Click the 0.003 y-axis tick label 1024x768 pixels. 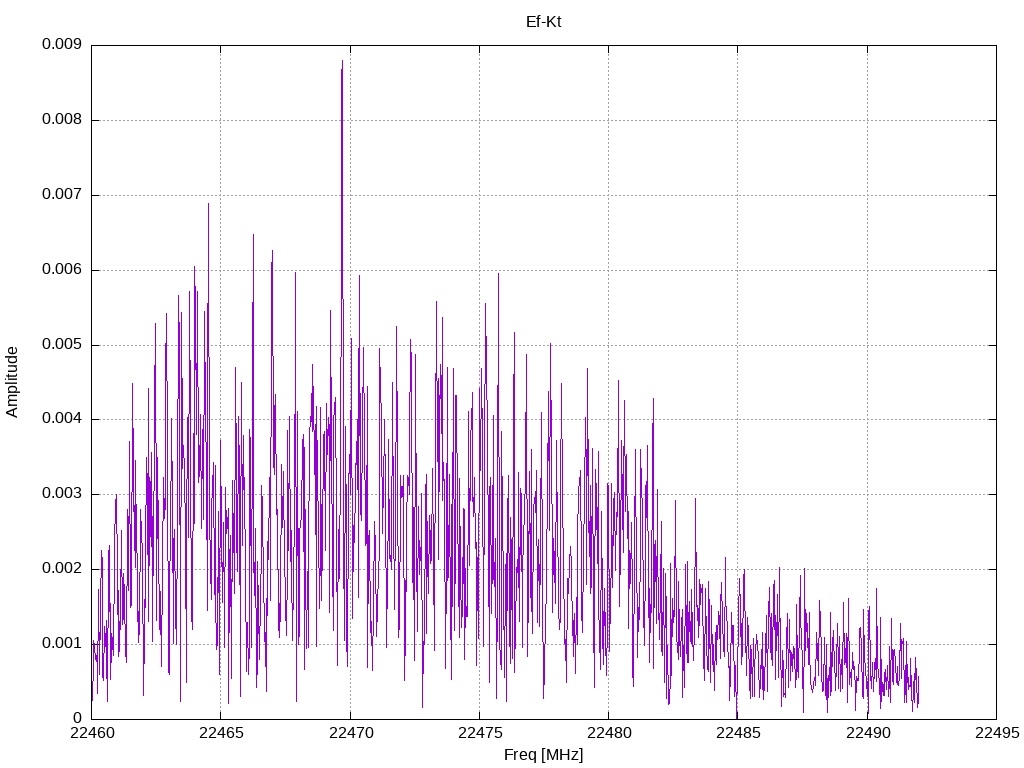pyautogui.click(x=62, y=494)
